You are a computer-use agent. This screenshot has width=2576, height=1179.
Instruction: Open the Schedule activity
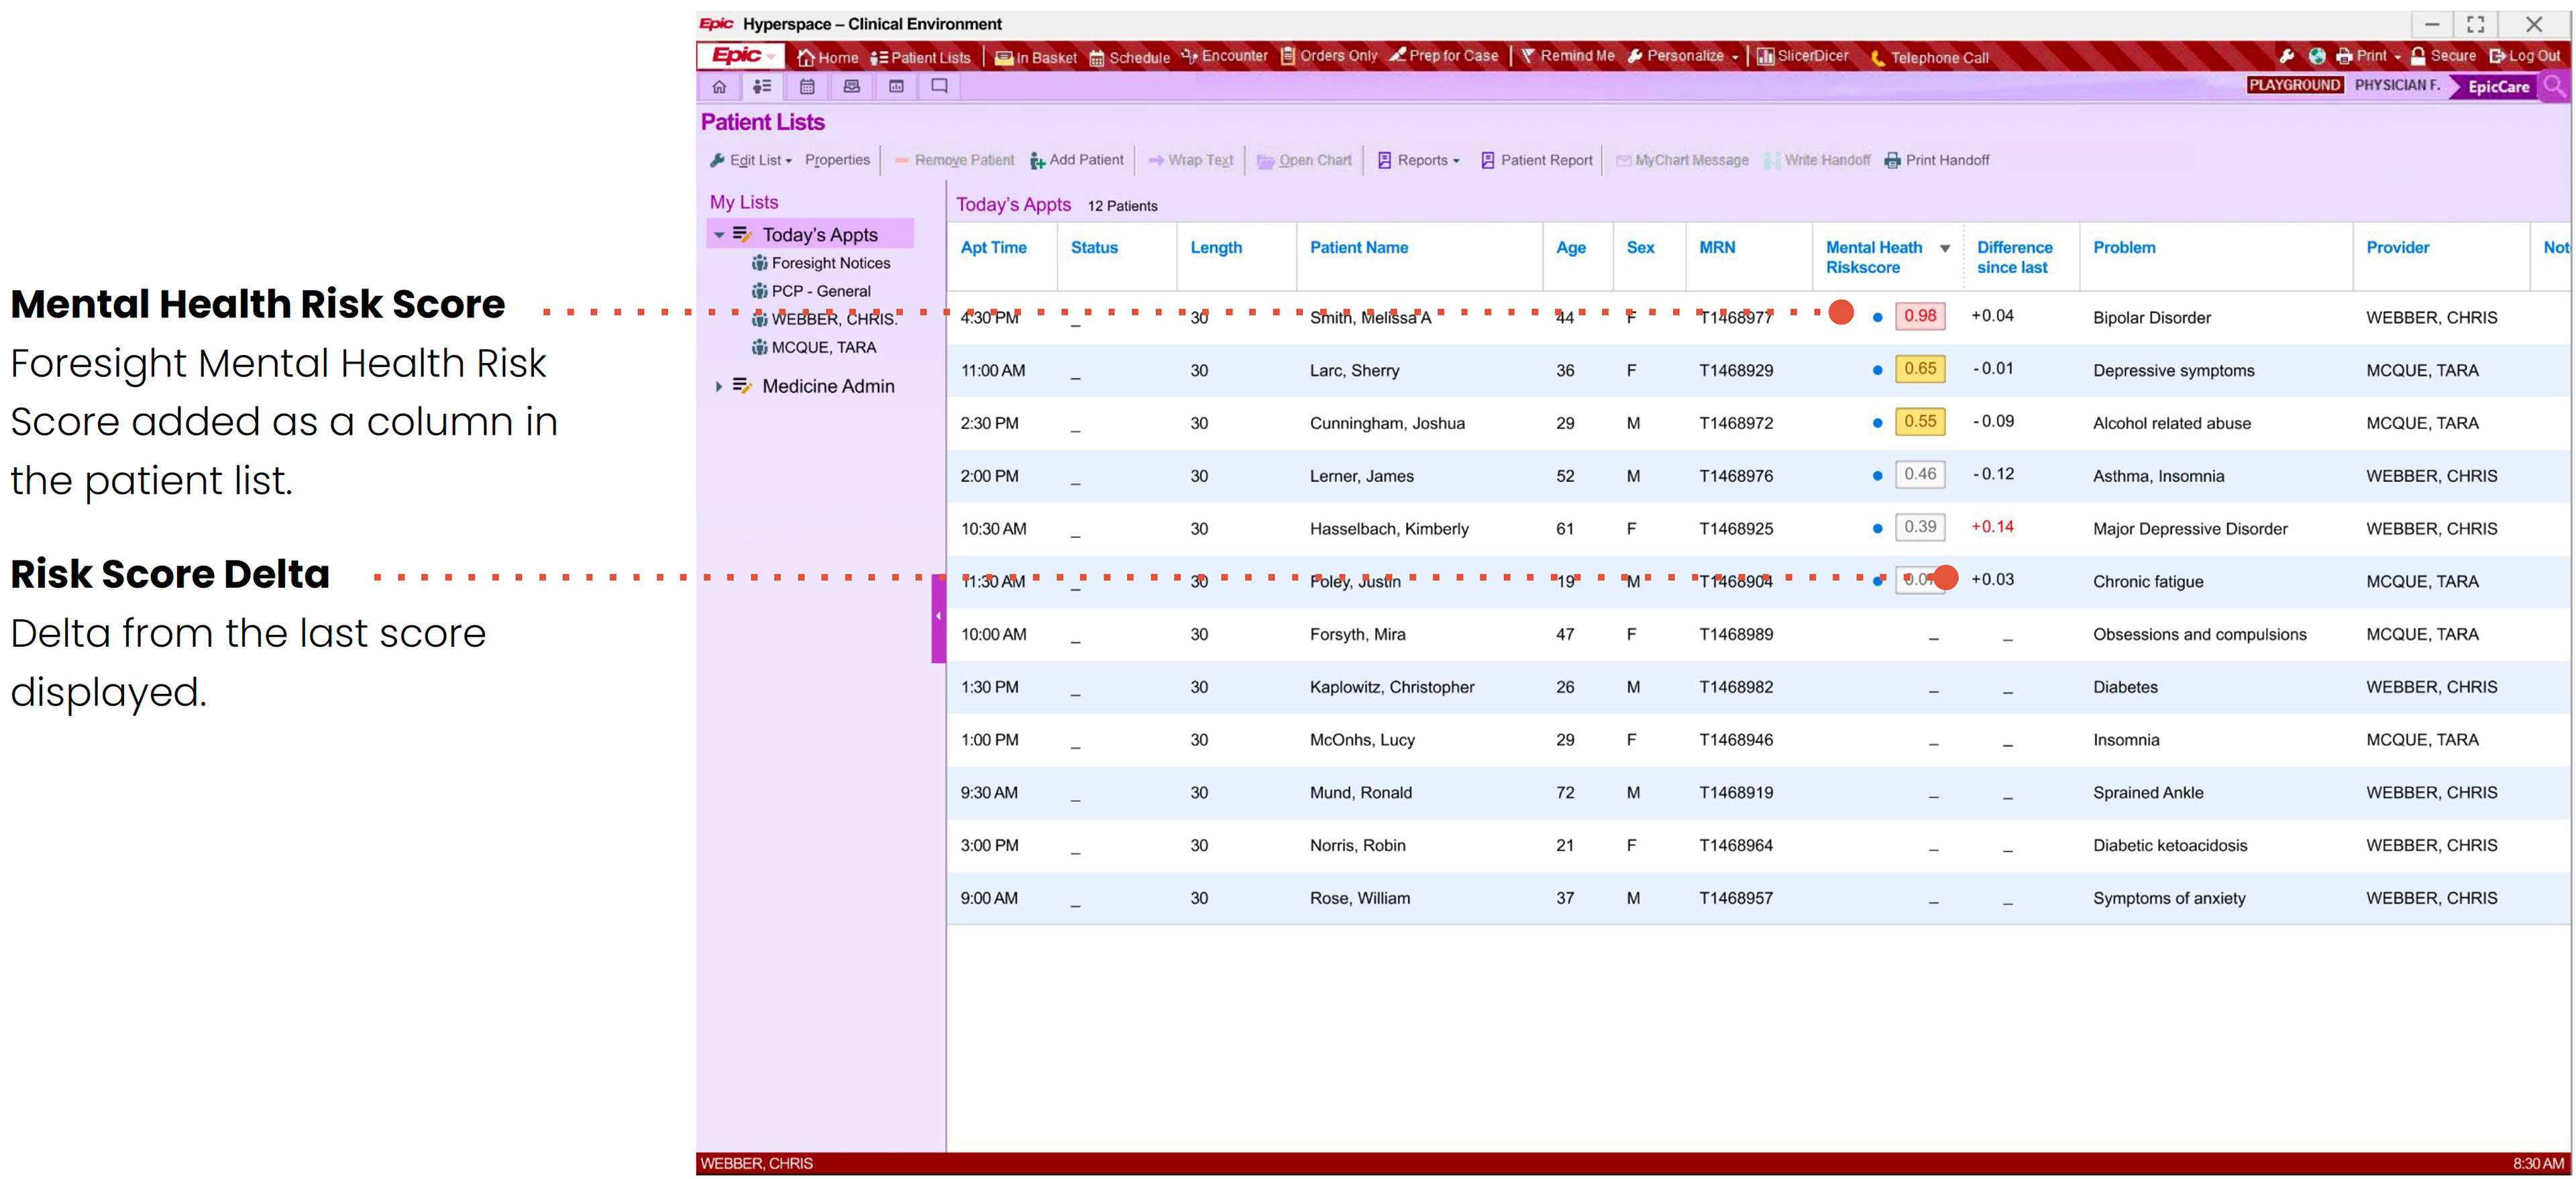pos(1129,57)
